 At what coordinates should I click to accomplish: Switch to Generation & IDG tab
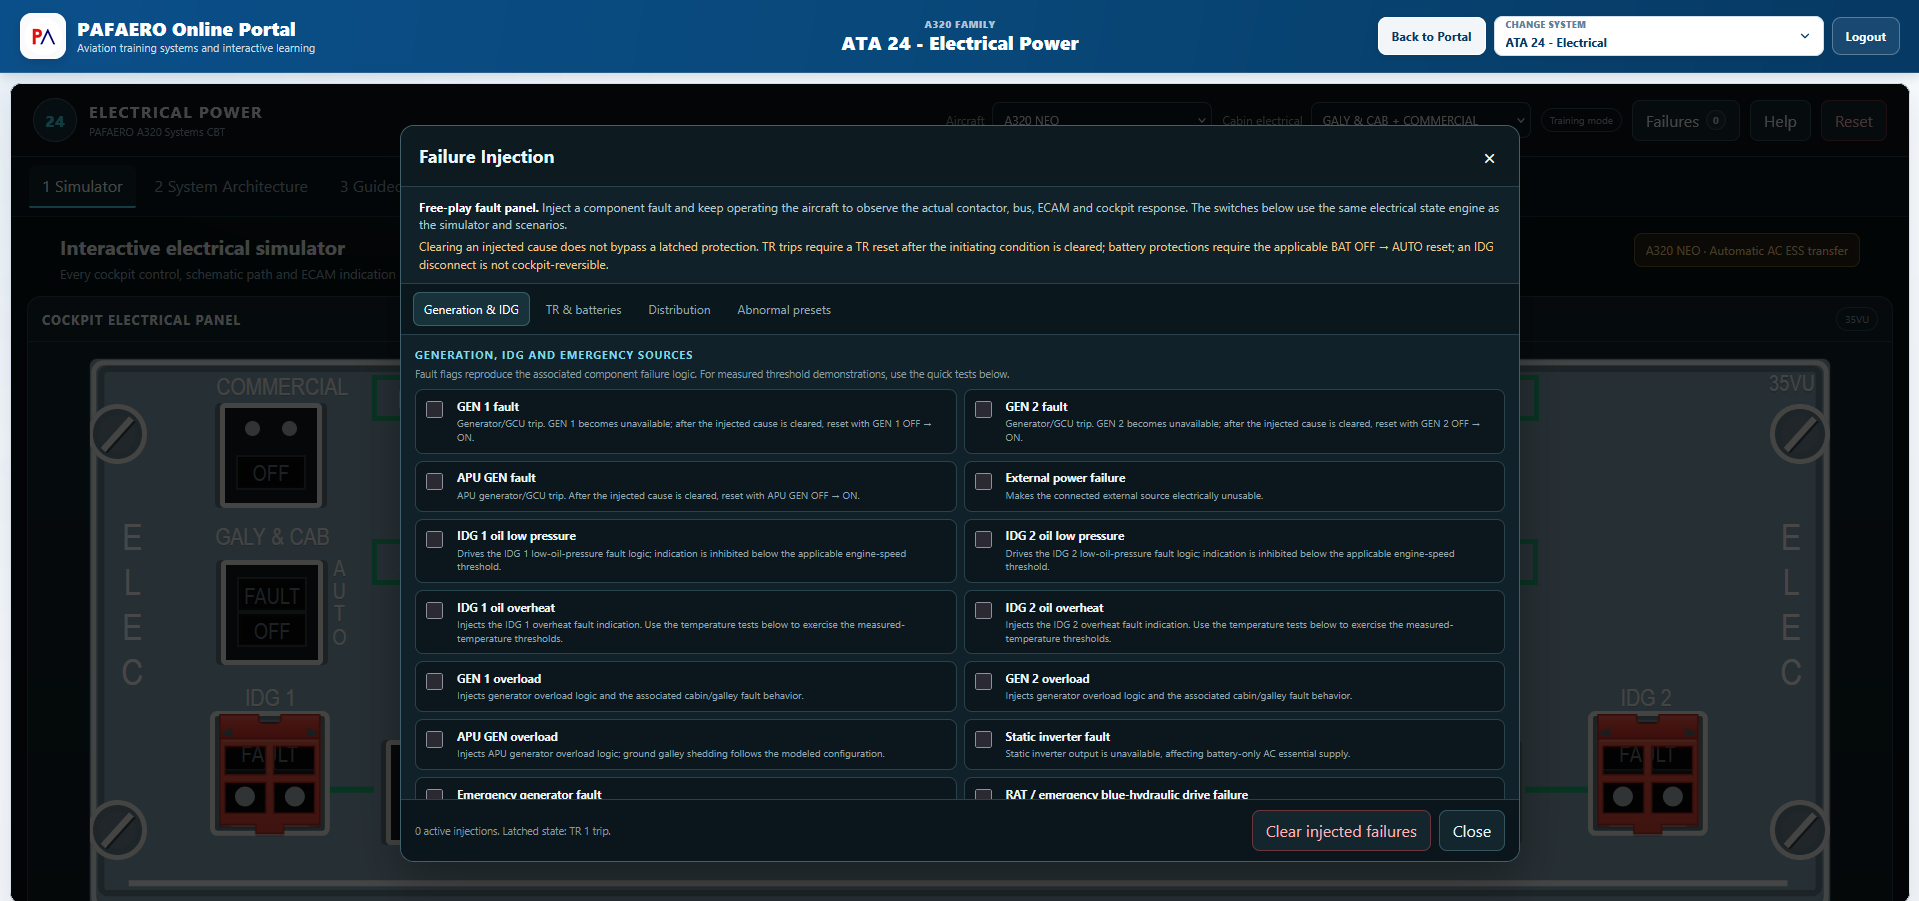click(x=471, y=310)
